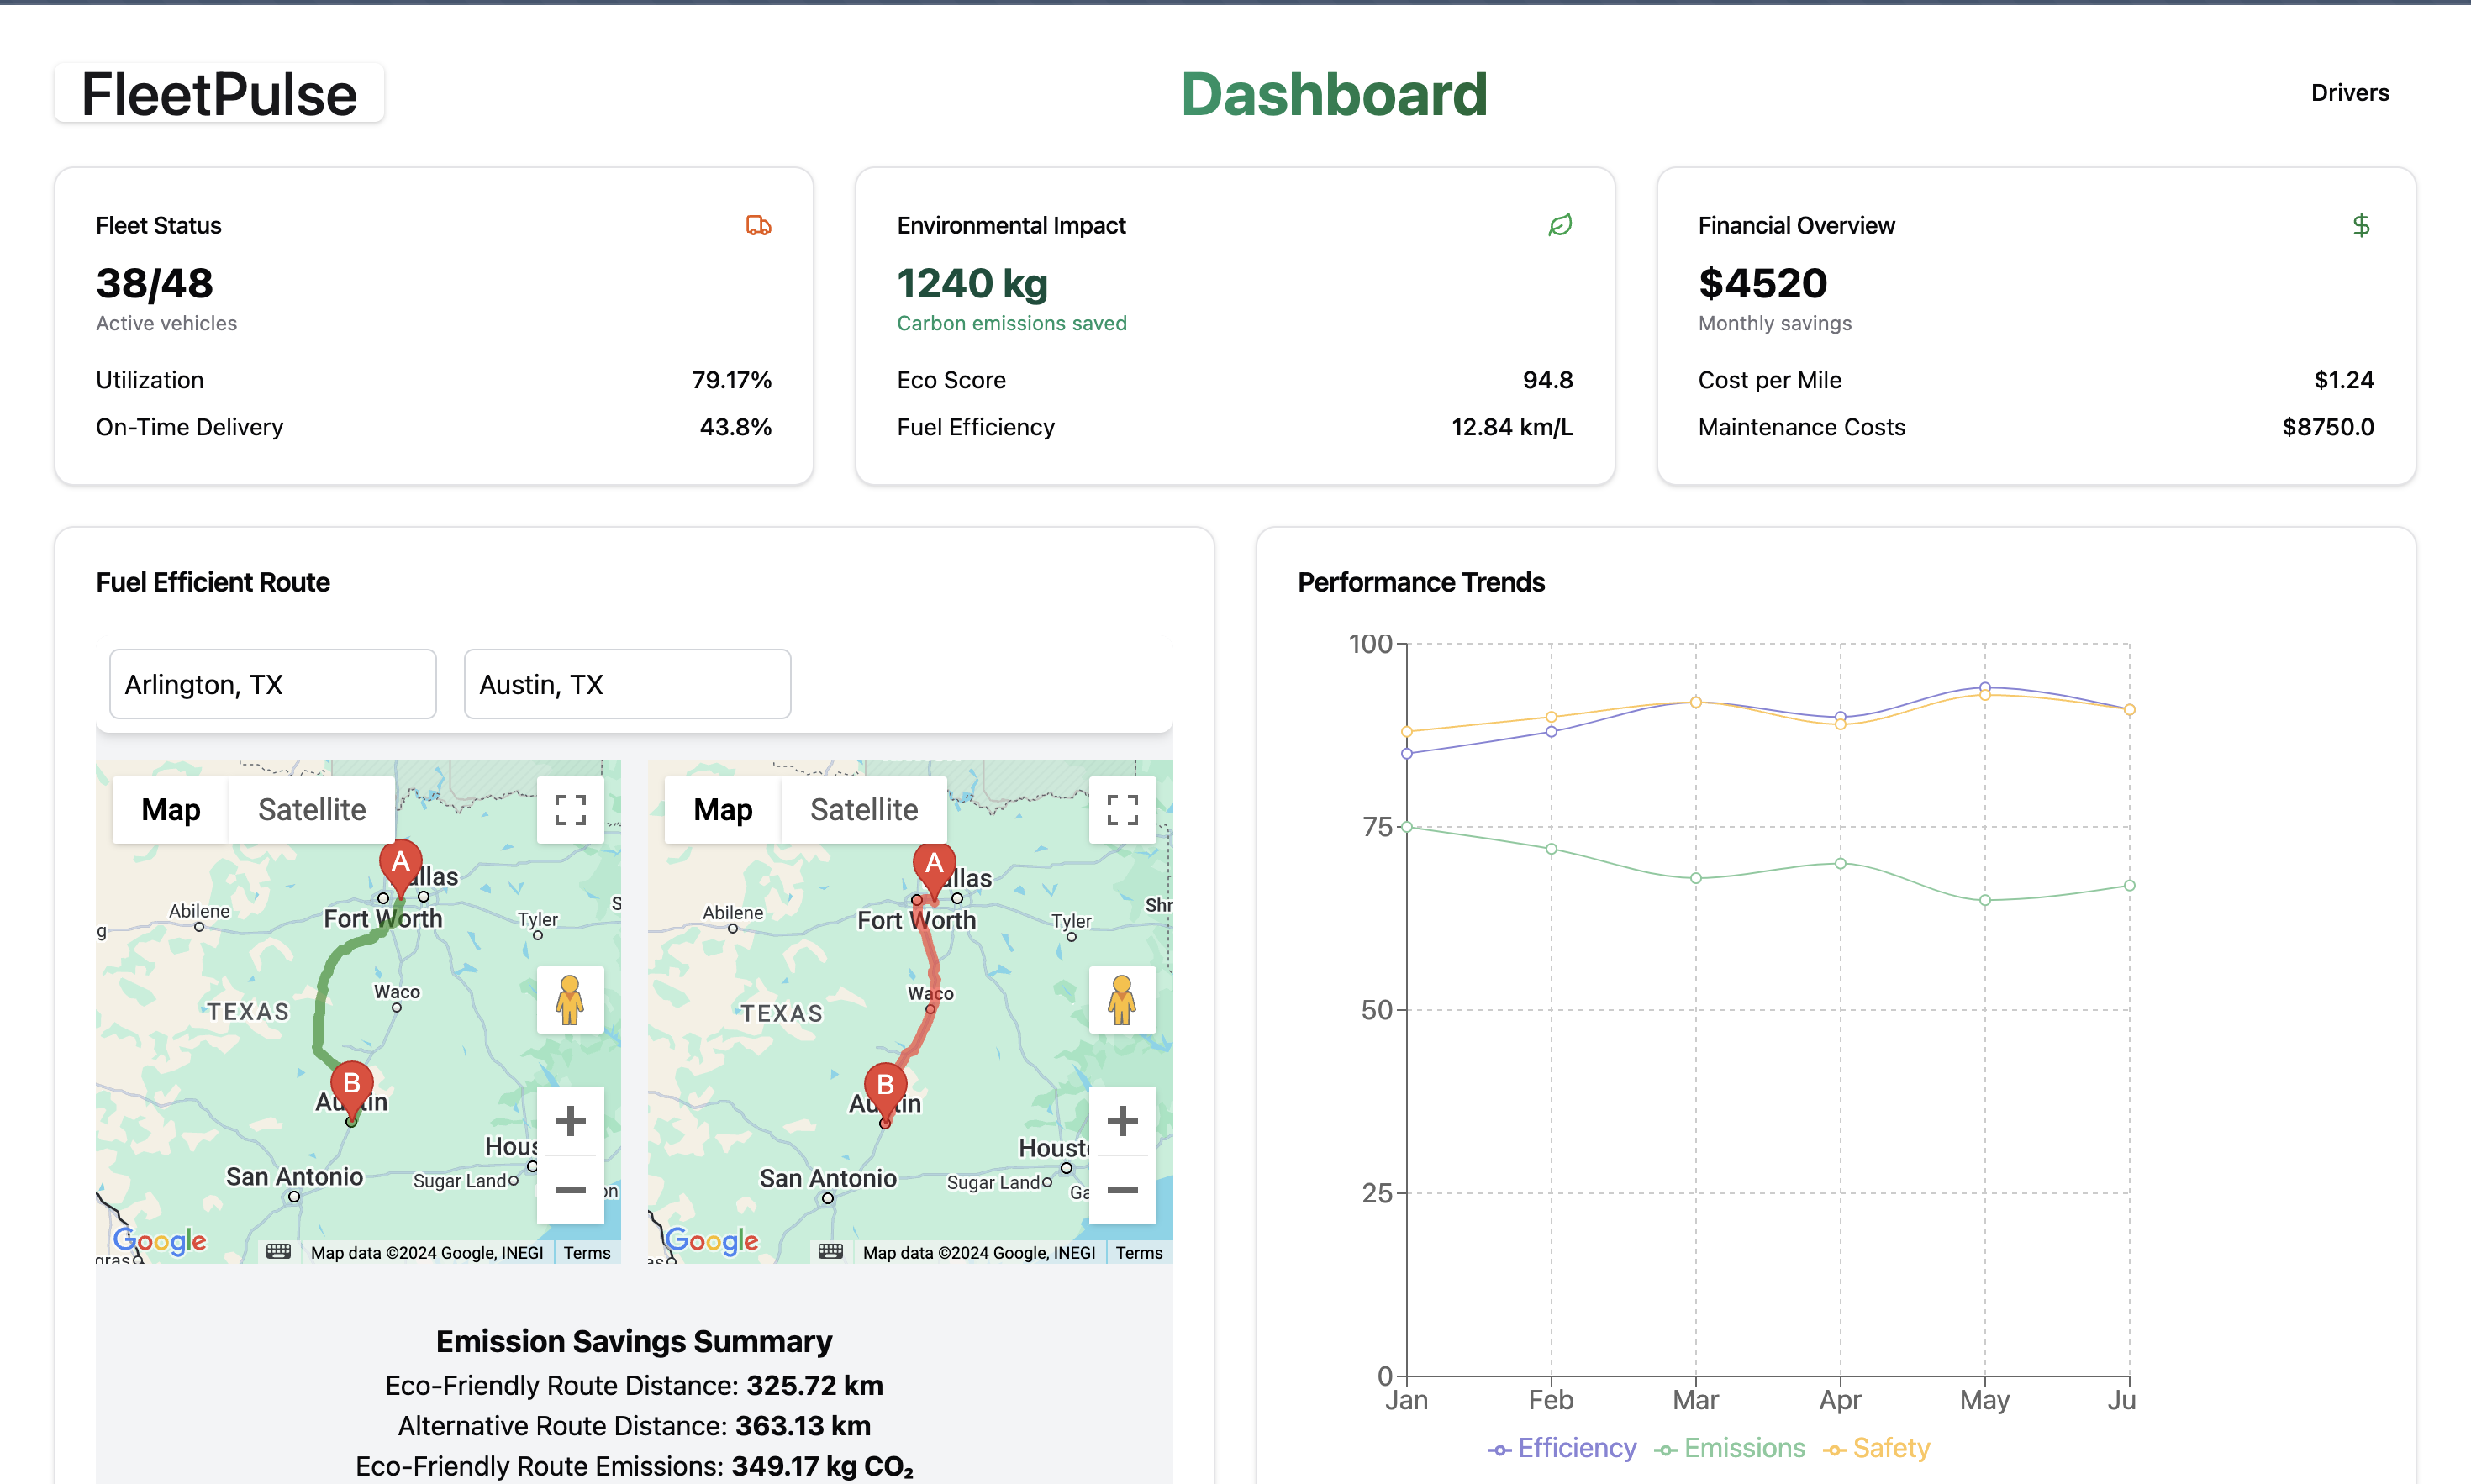Toggle Efficiency series in chart legend
Viewport: 2471px width, 1484px height.
pyautogui.click(x=1562, y=1448)
